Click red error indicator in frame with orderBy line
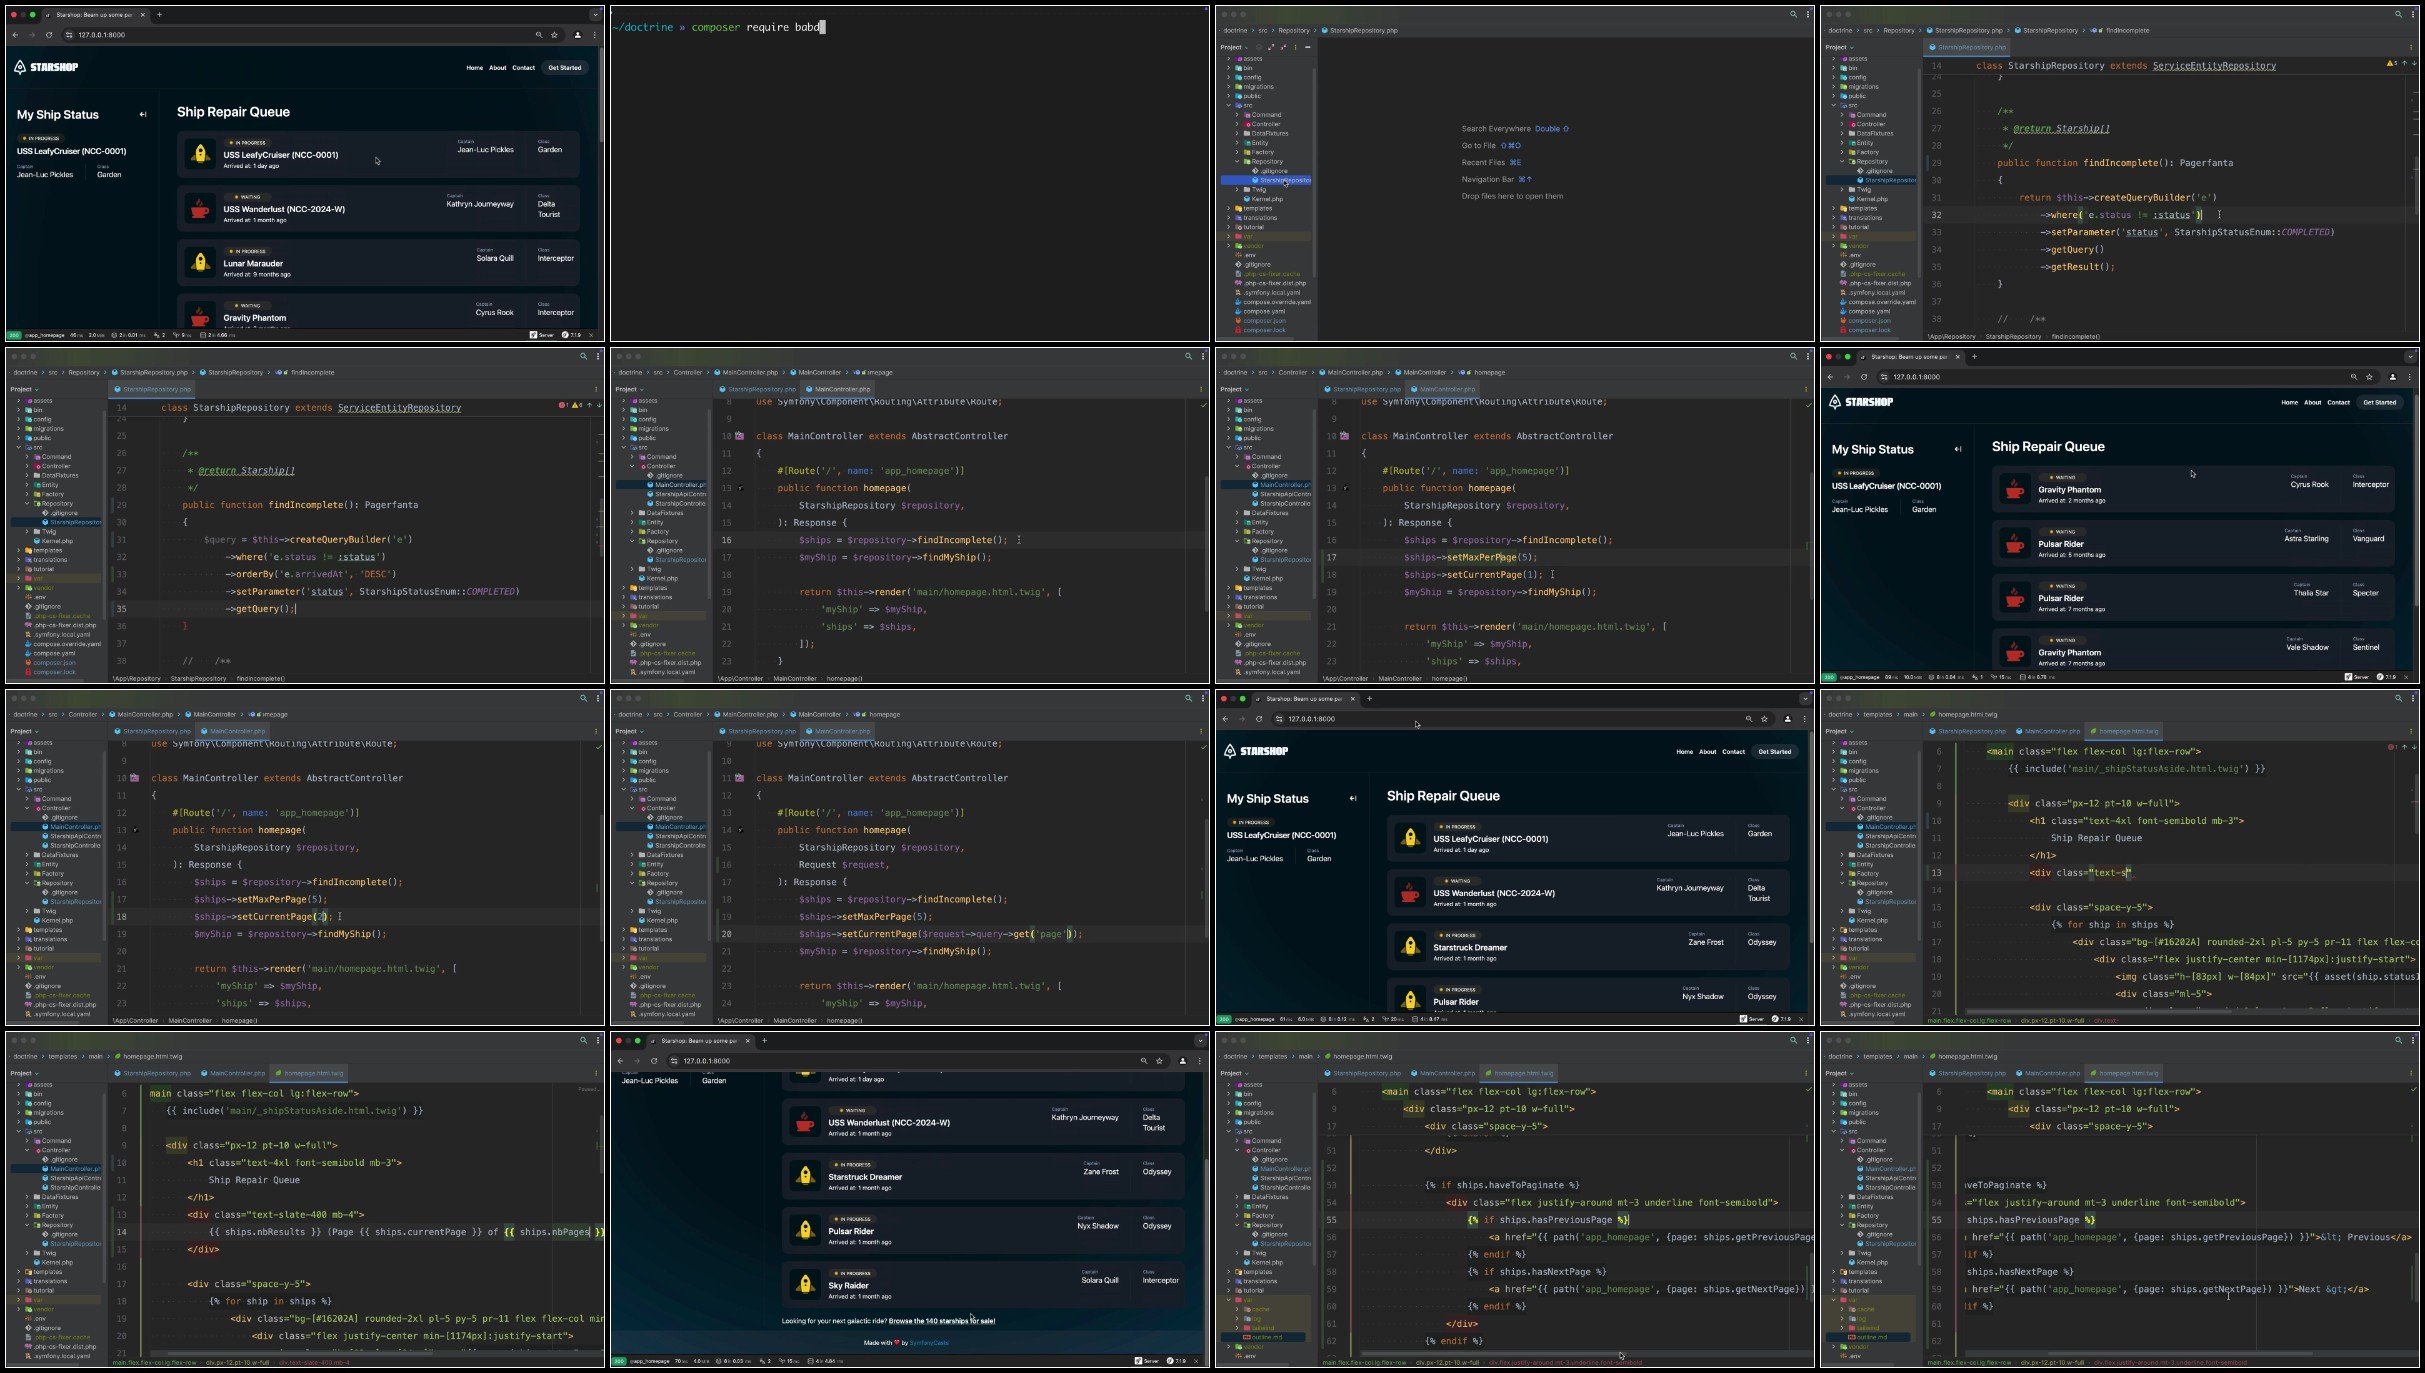 tap(563, 405)
